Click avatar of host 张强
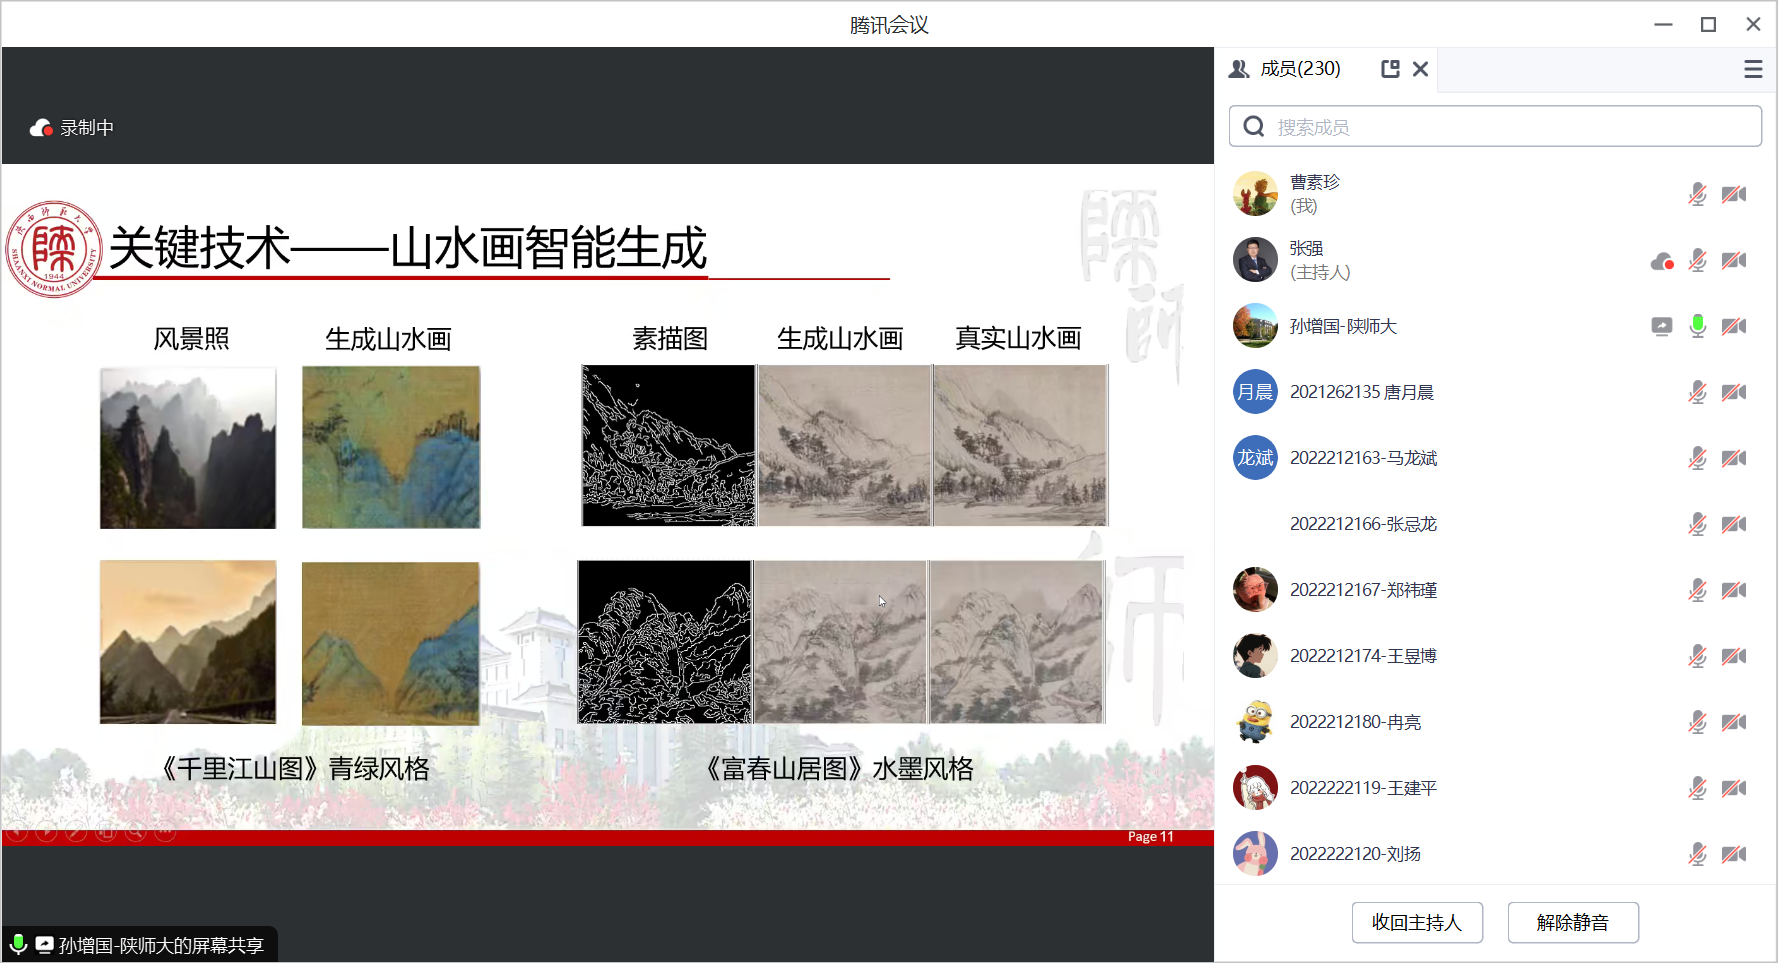This screenshot has height=963, width=1778. 1255,260
